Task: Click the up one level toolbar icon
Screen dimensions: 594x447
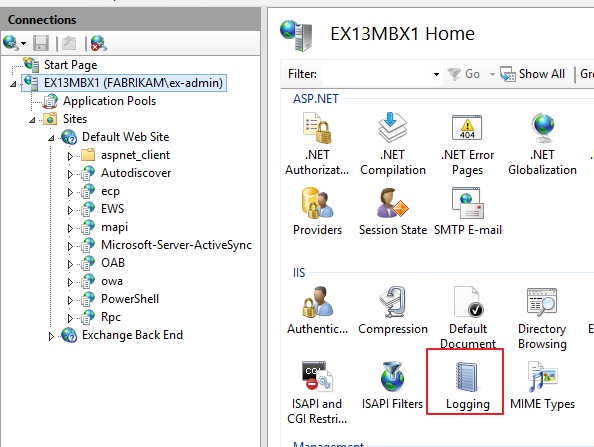Action: tap(69, 43)
